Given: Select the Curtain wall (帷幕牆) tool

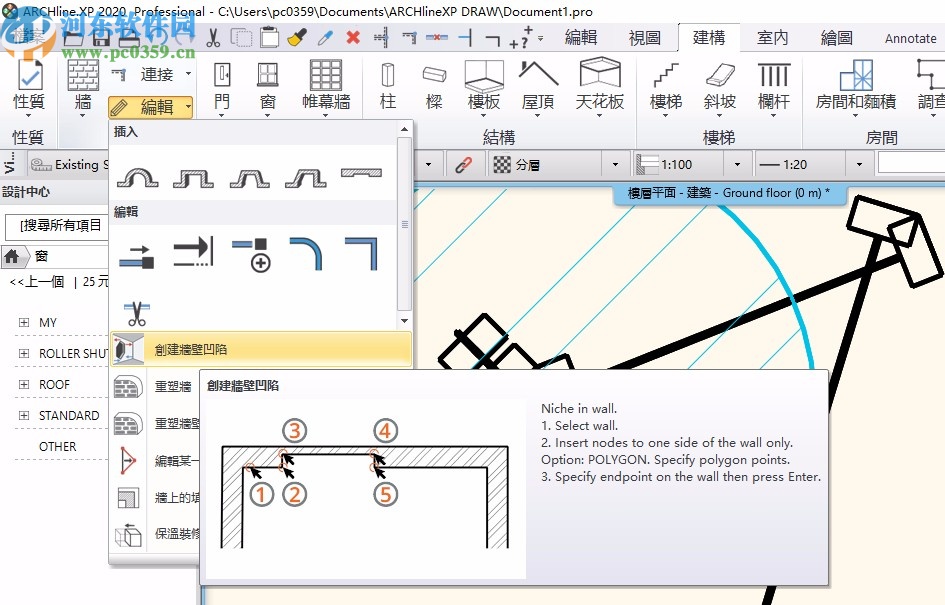Looking at the screenshot, I should pyautogui.click(x=326, y=87).
